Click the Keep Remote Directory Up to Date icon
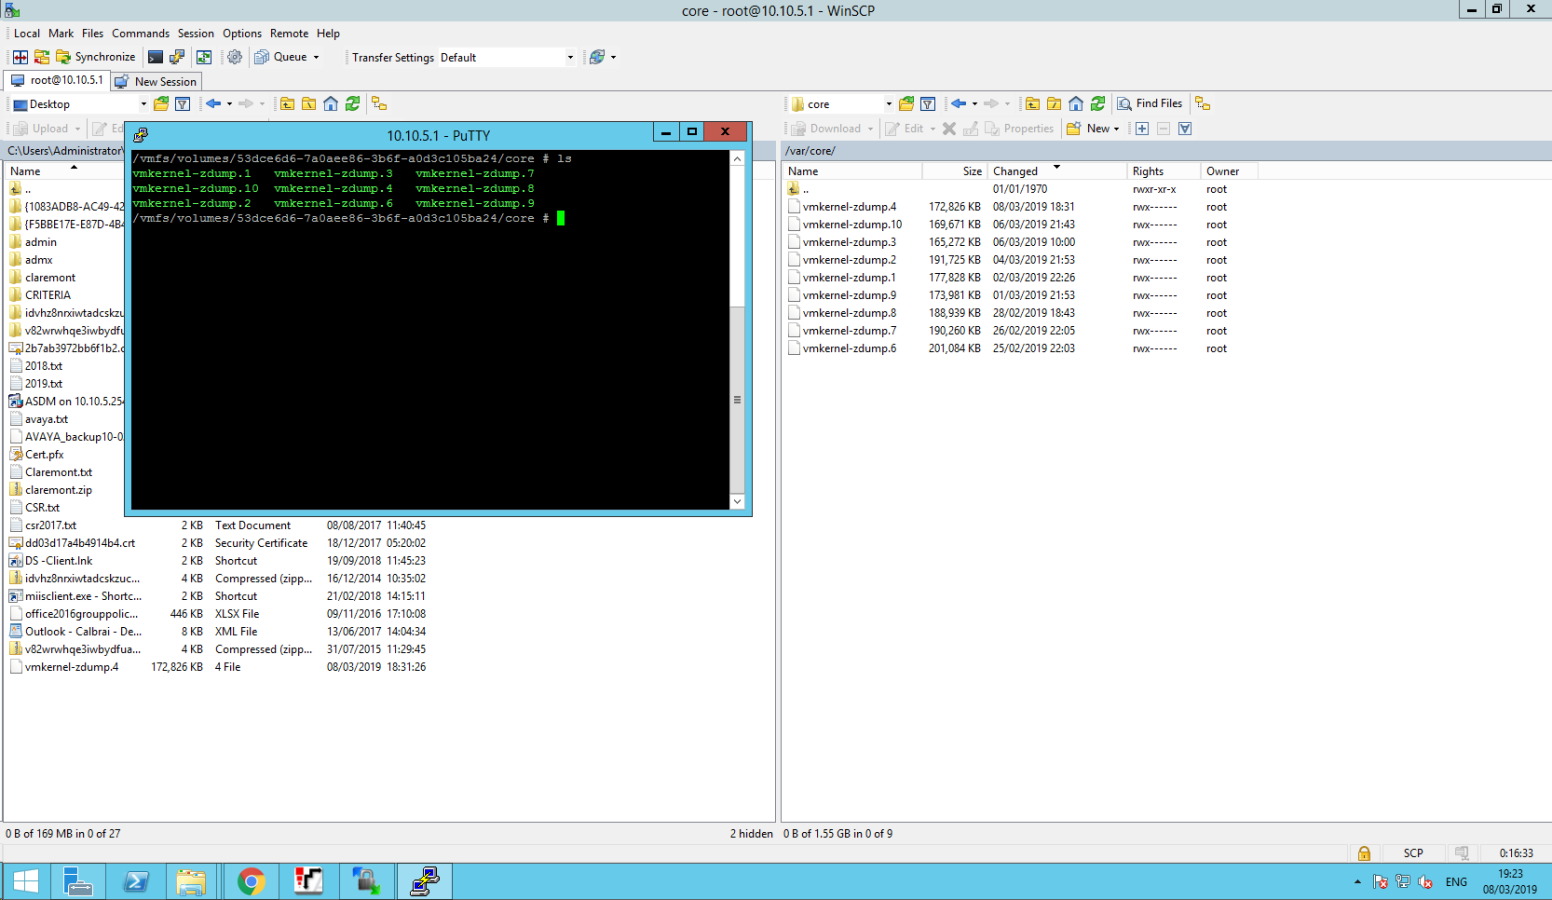 204,57
